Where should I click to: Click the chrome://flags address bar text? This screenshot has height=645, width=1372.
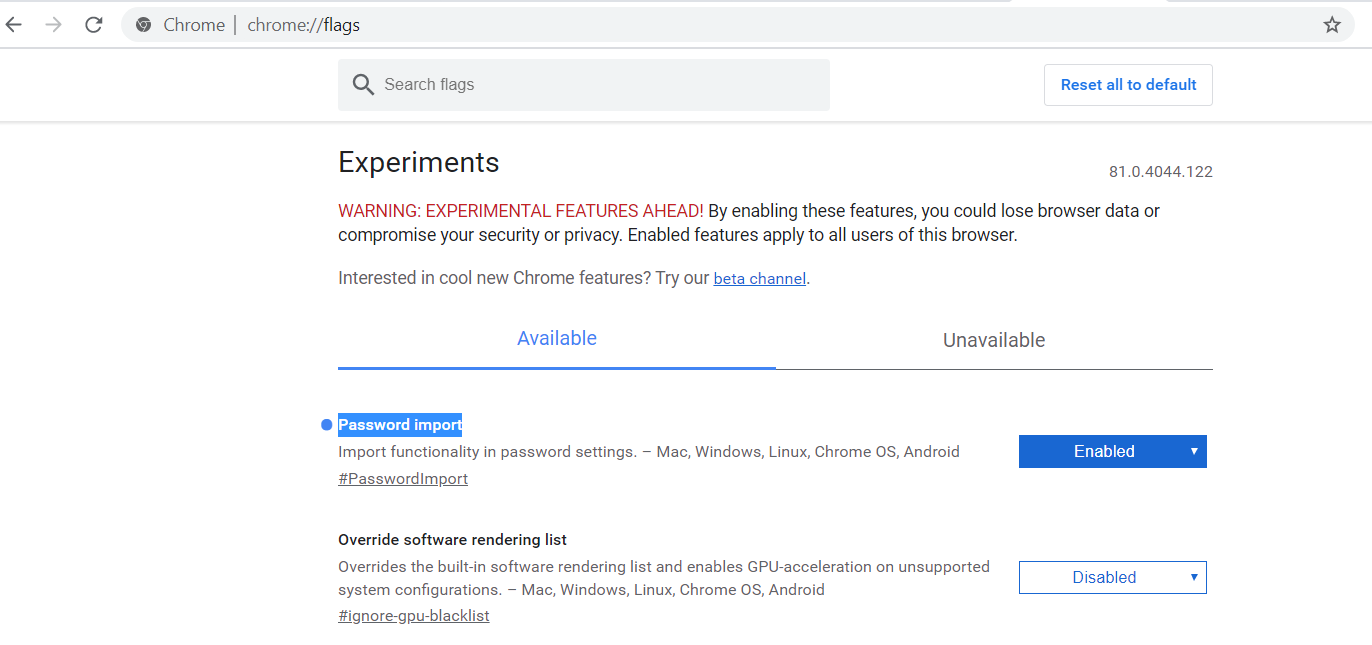303,25
